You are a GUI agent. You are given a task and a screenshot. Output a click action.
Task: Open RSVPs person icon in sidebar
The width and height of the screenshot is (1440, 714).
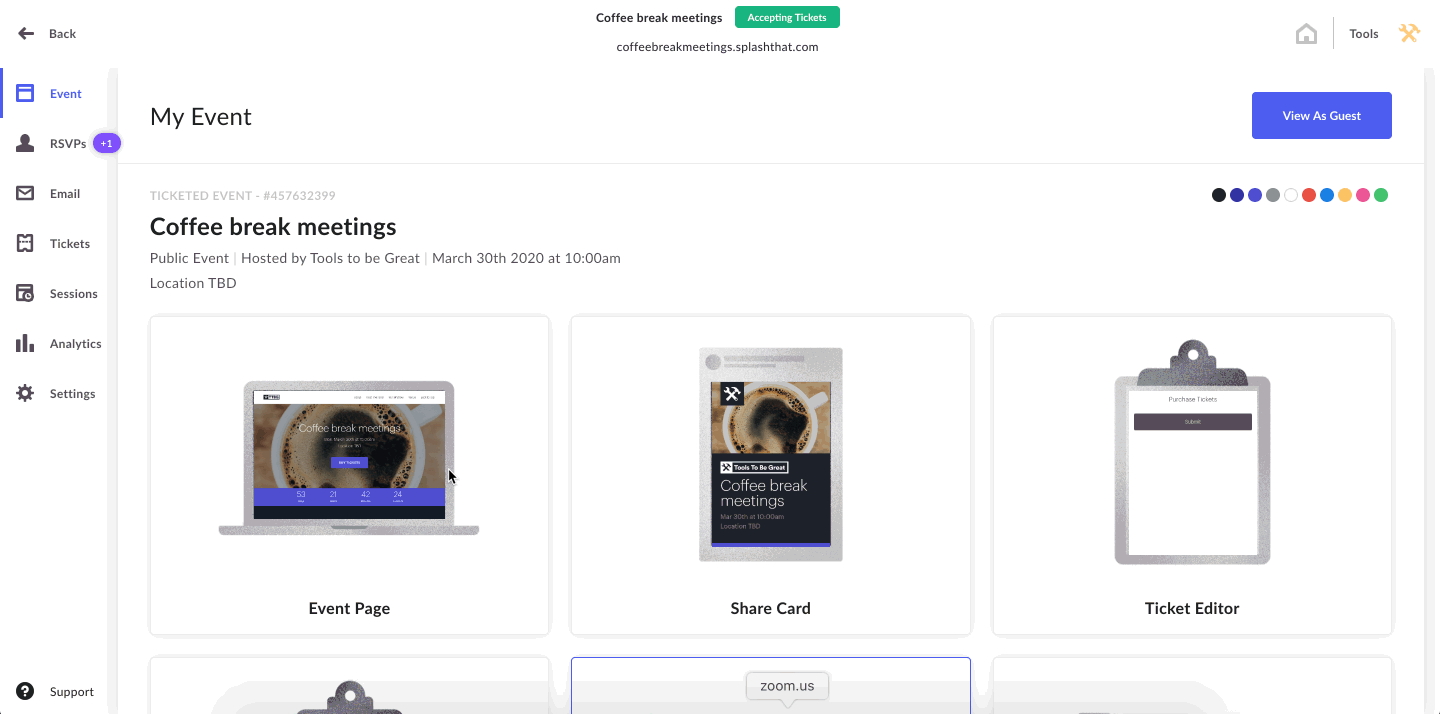click(25, 143)
